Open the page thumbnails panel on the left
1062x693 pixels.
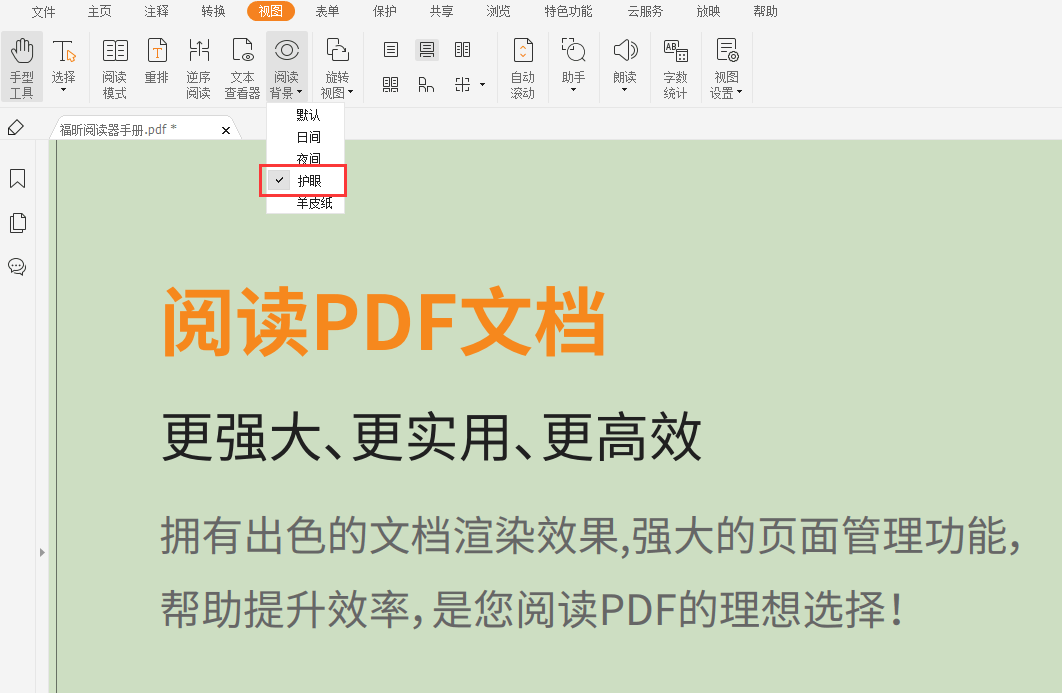click(17, 222)
